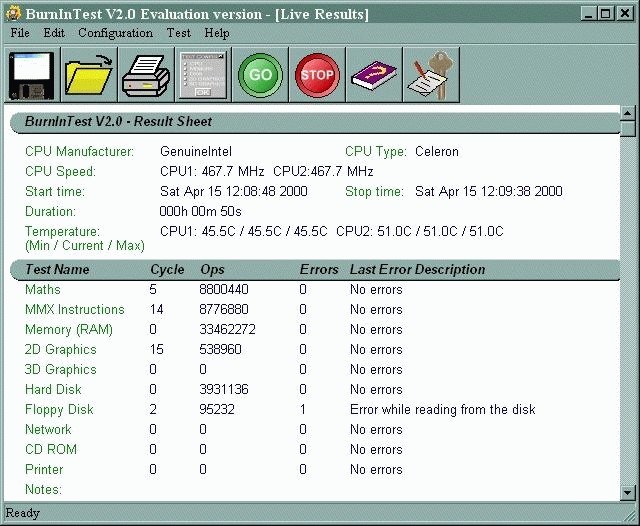This screenshot has width=640, height=526.
Task: Click the scrollbar down arrow
Action: coord(627,492)
